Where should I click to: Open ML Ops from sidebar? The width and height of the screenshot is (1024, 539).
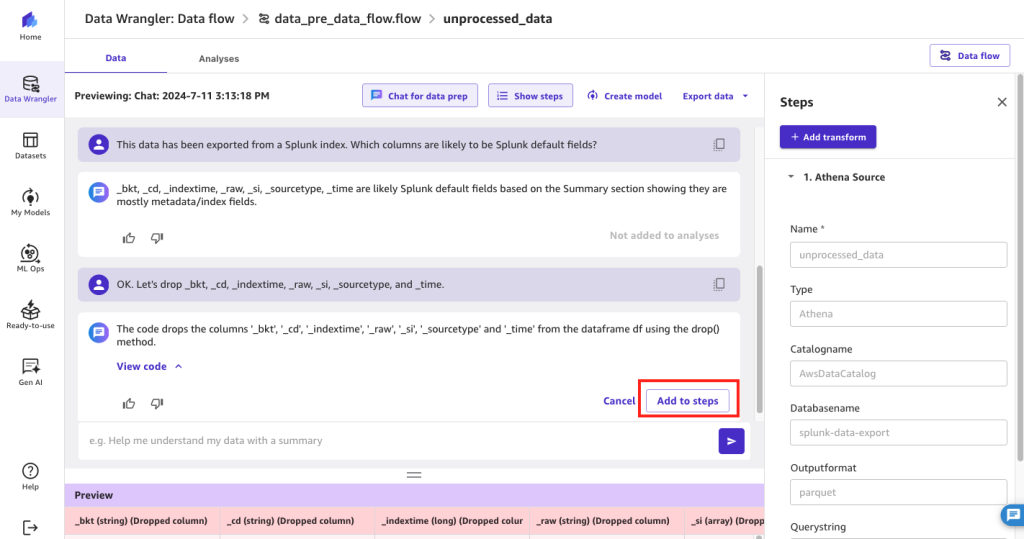[x=30, y=259]
